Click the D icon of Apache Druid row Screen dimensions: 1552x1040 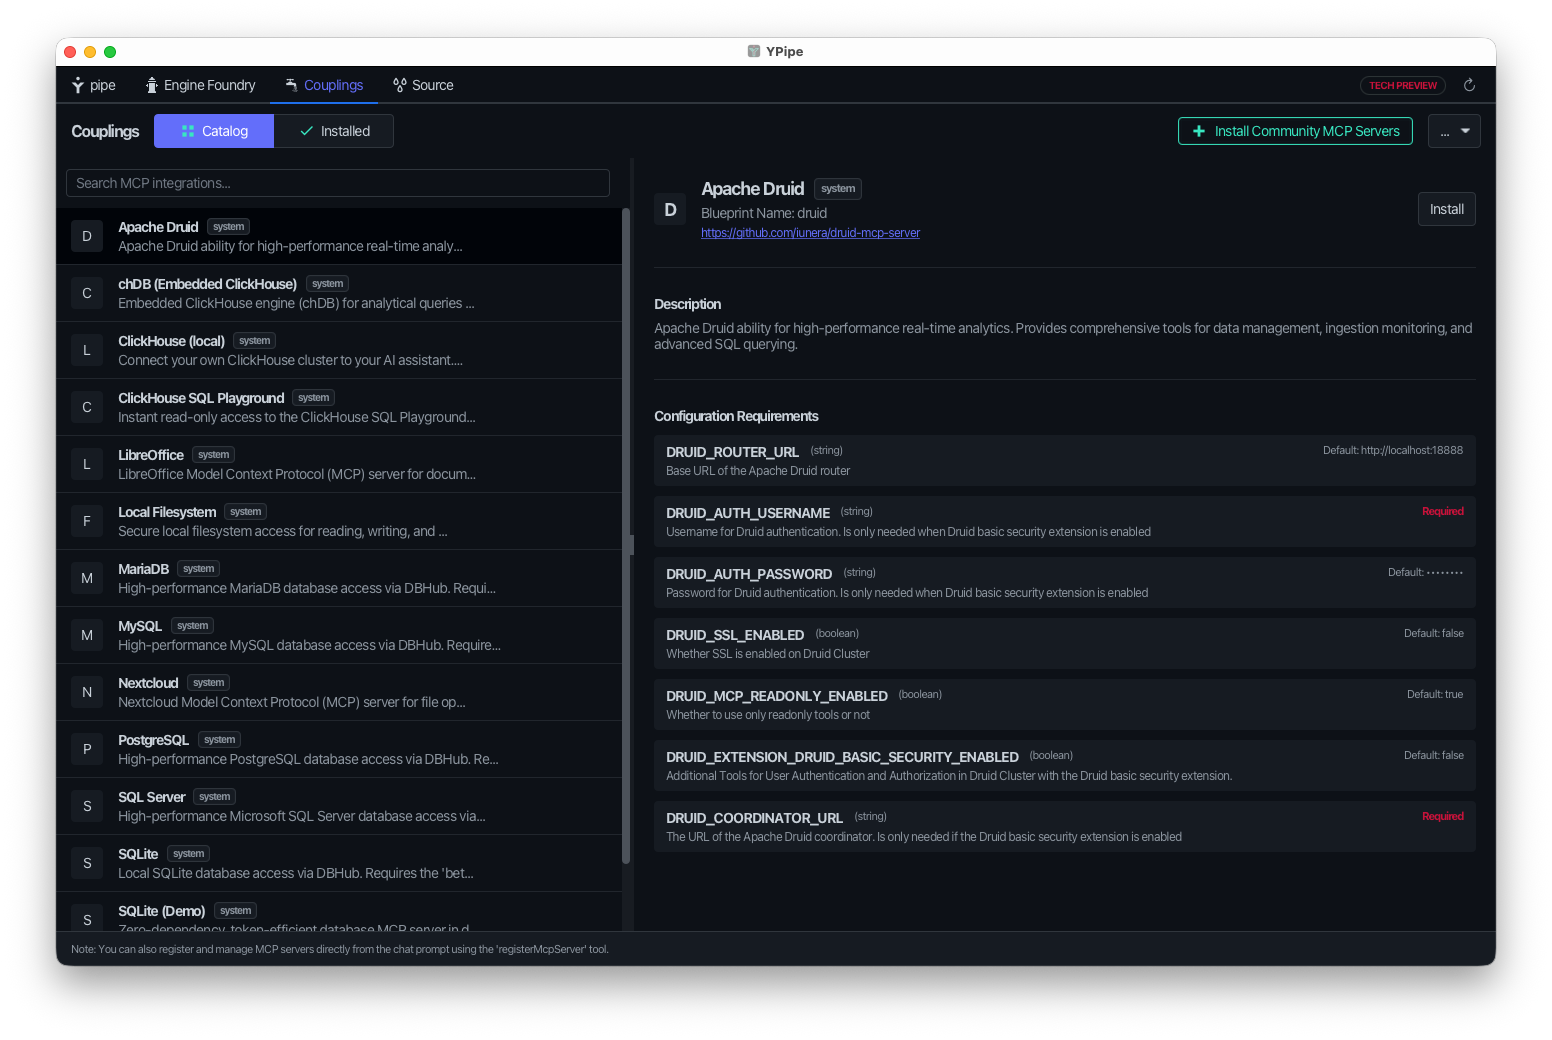(x=87, y=236)
